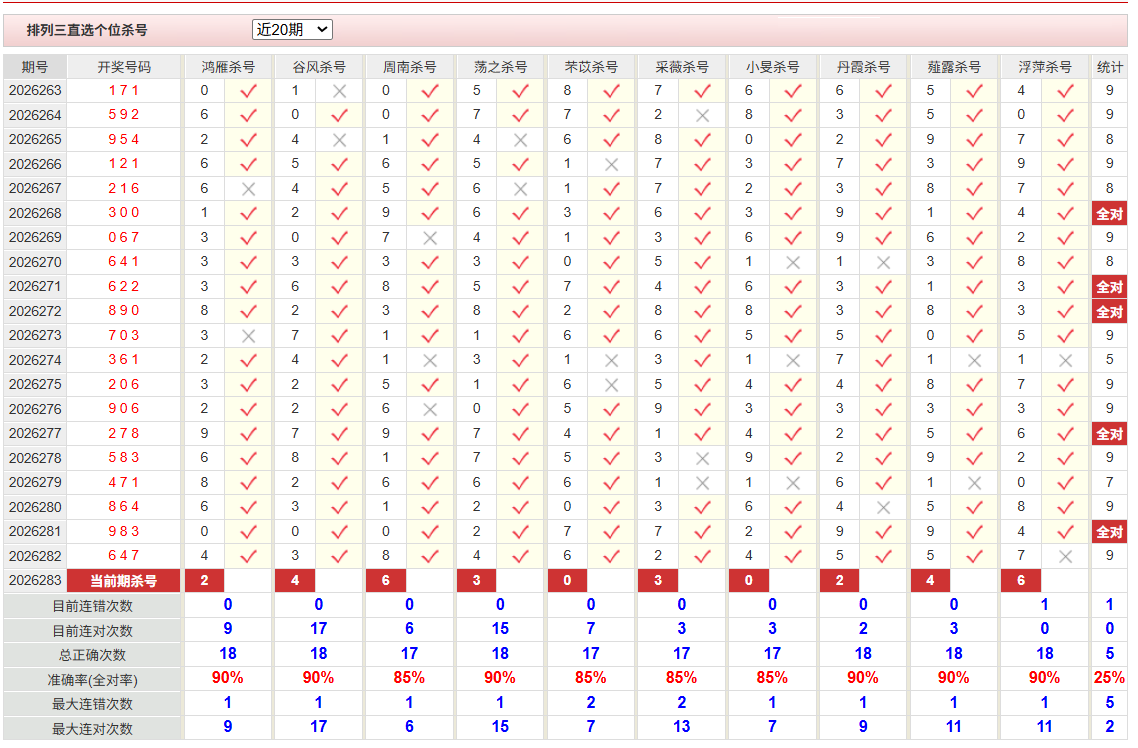Select period number 2026271
The image size is (1138, 748).
(35, 287)
